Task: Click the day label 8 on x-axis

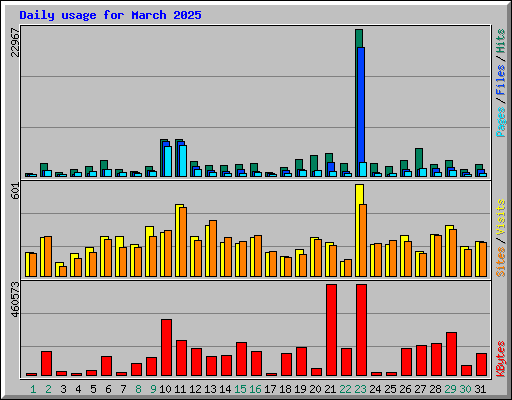Action: point(138,389)
